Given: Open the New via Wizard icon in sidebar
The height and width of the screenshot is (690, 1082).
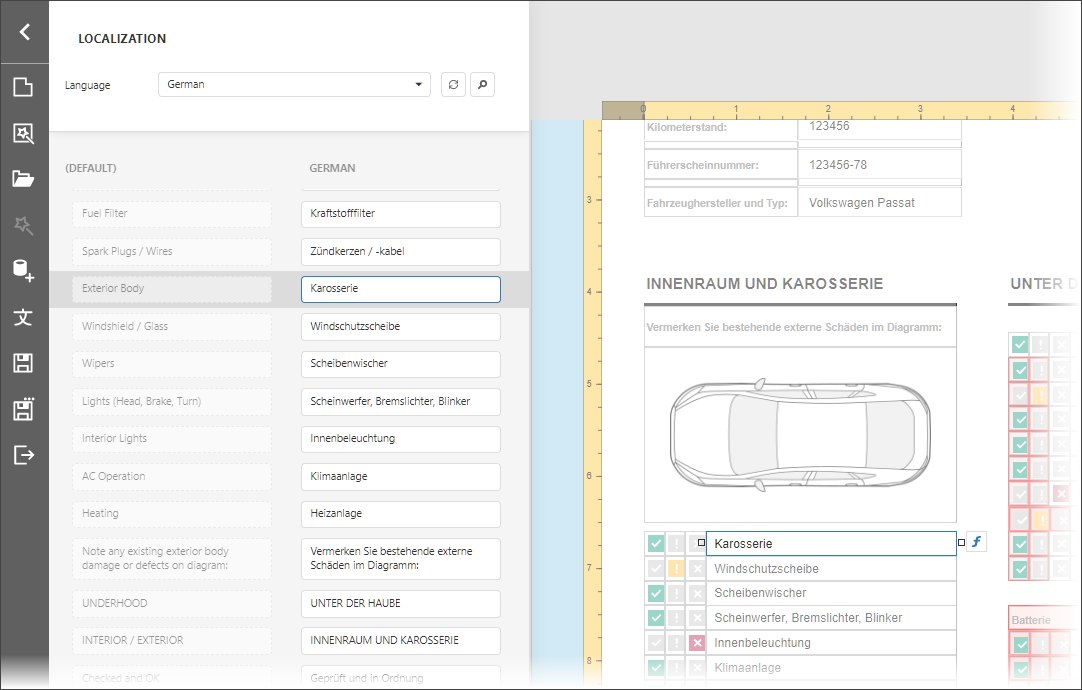Looking at the screenshot, I should pyautogui.click(x=23, y=133).
